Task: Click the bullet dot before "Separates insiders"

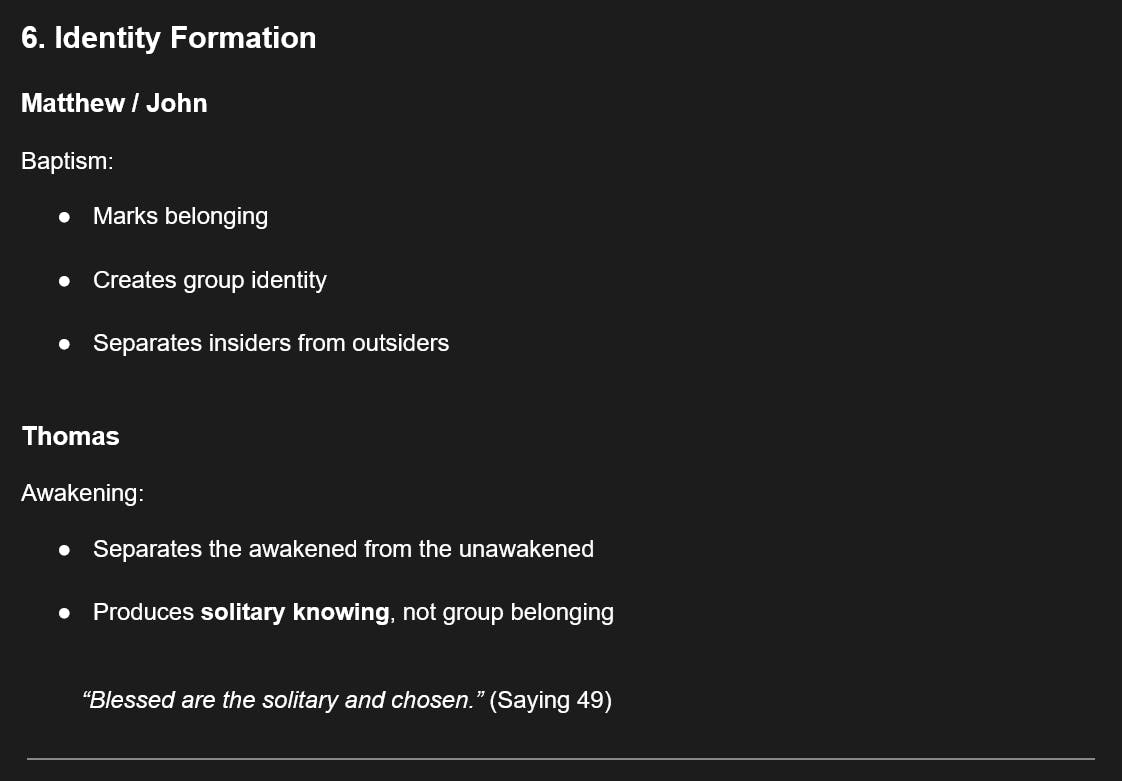Action: click(x=65, y=344)
